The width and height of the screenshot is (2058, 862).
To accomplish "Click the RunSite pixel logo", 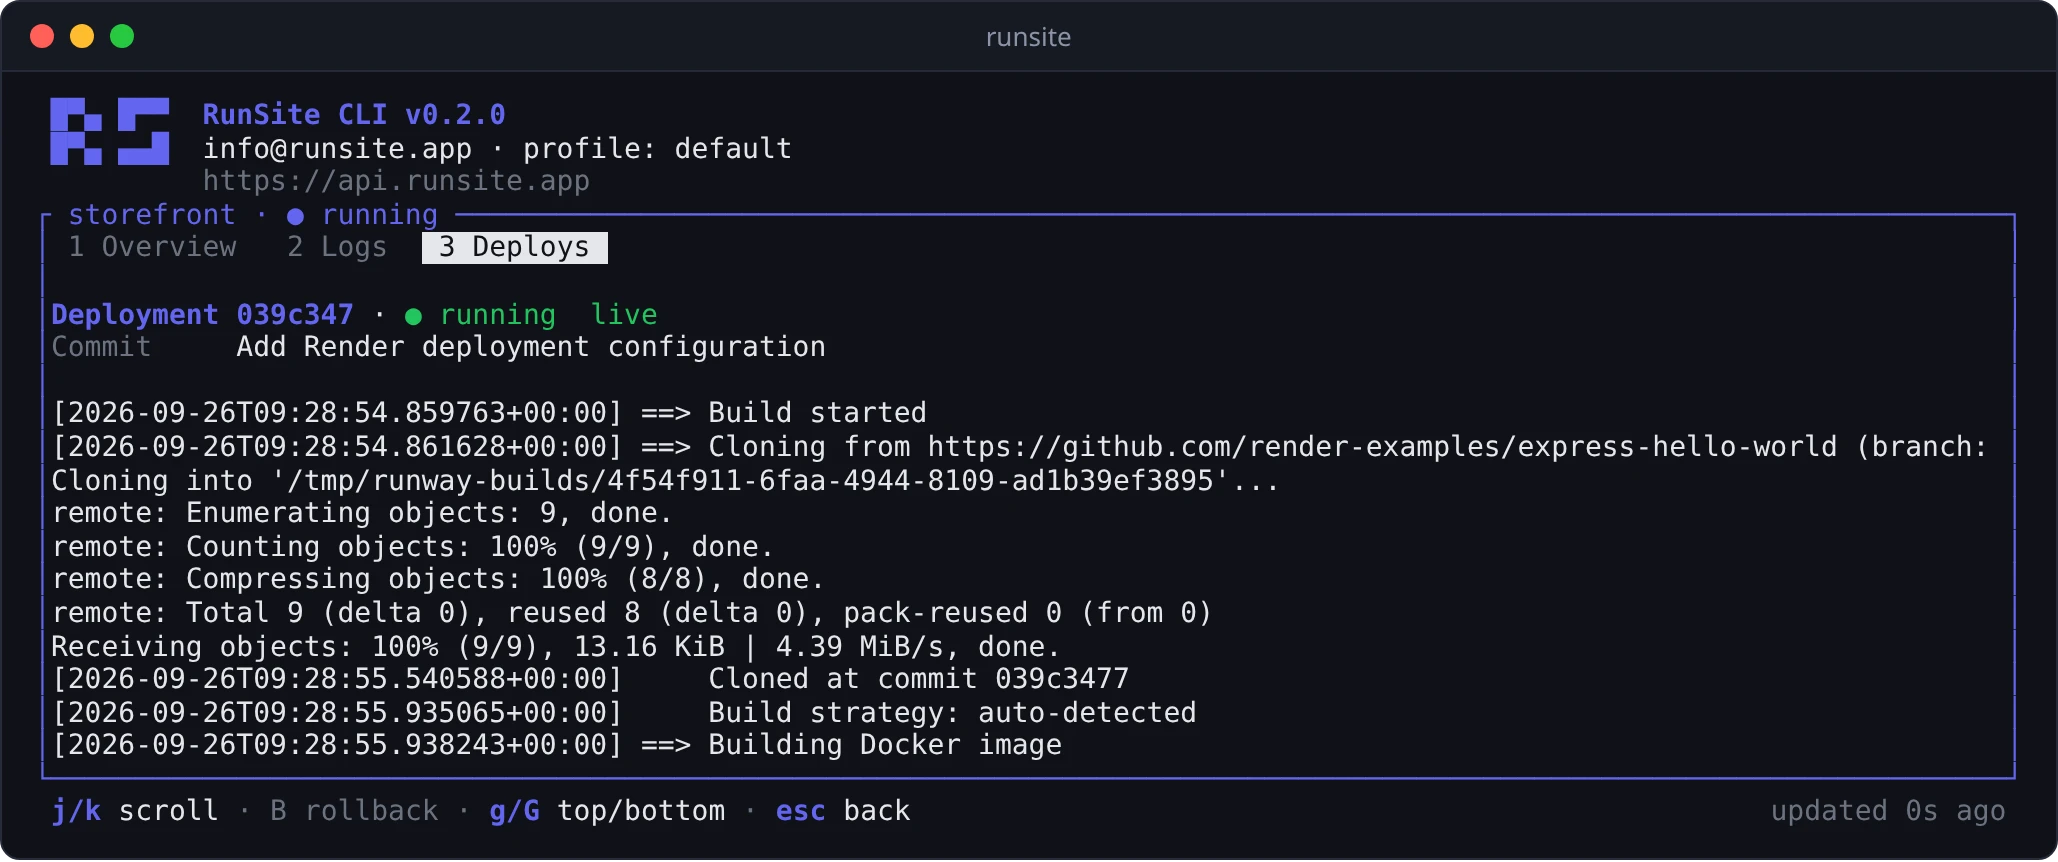I will pyautogui.click(x=109, y=131).
